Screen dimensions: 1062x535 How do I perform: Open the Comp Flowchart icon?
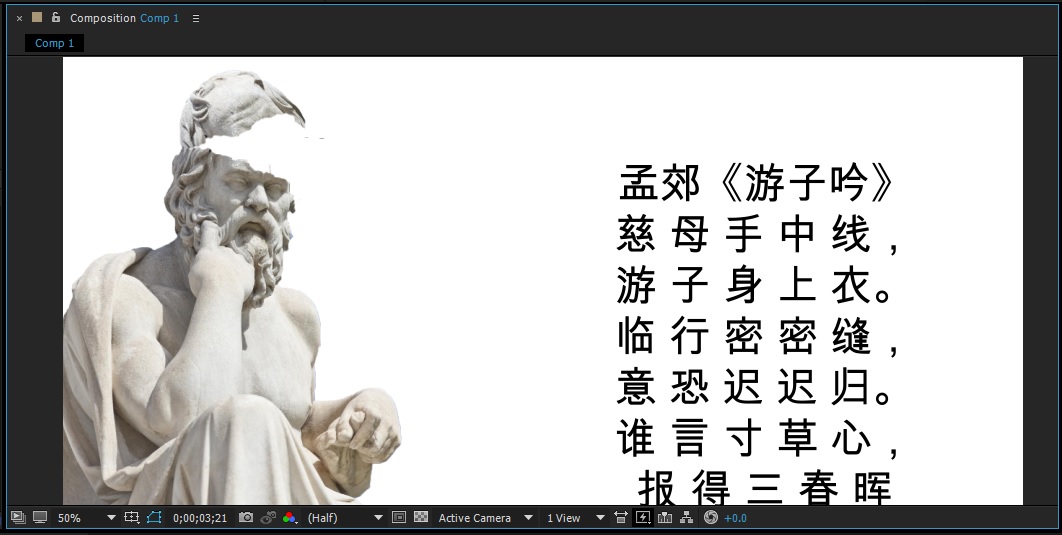click(x=687, y=518)
